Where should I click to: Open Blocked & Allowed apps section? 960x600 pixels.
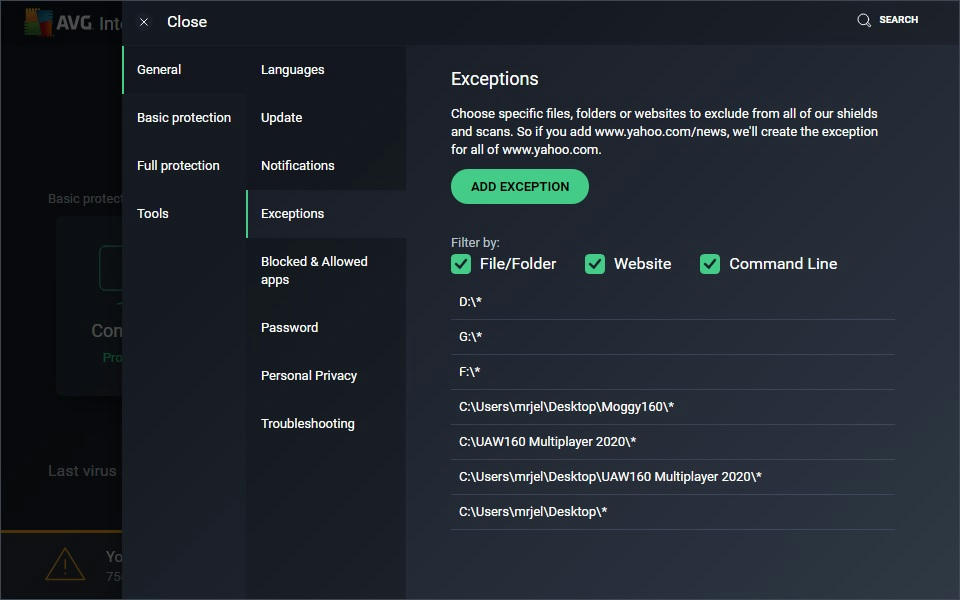point(326,271)
